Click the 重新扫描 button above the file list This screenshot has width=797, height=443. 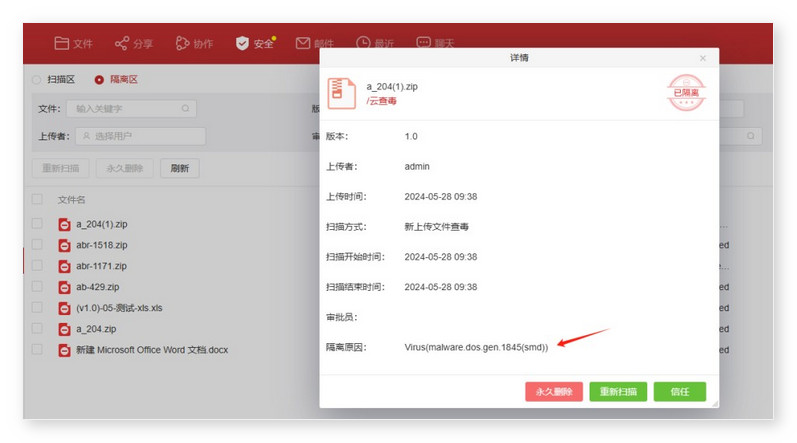pyautogui.click(x=60, y=168)
